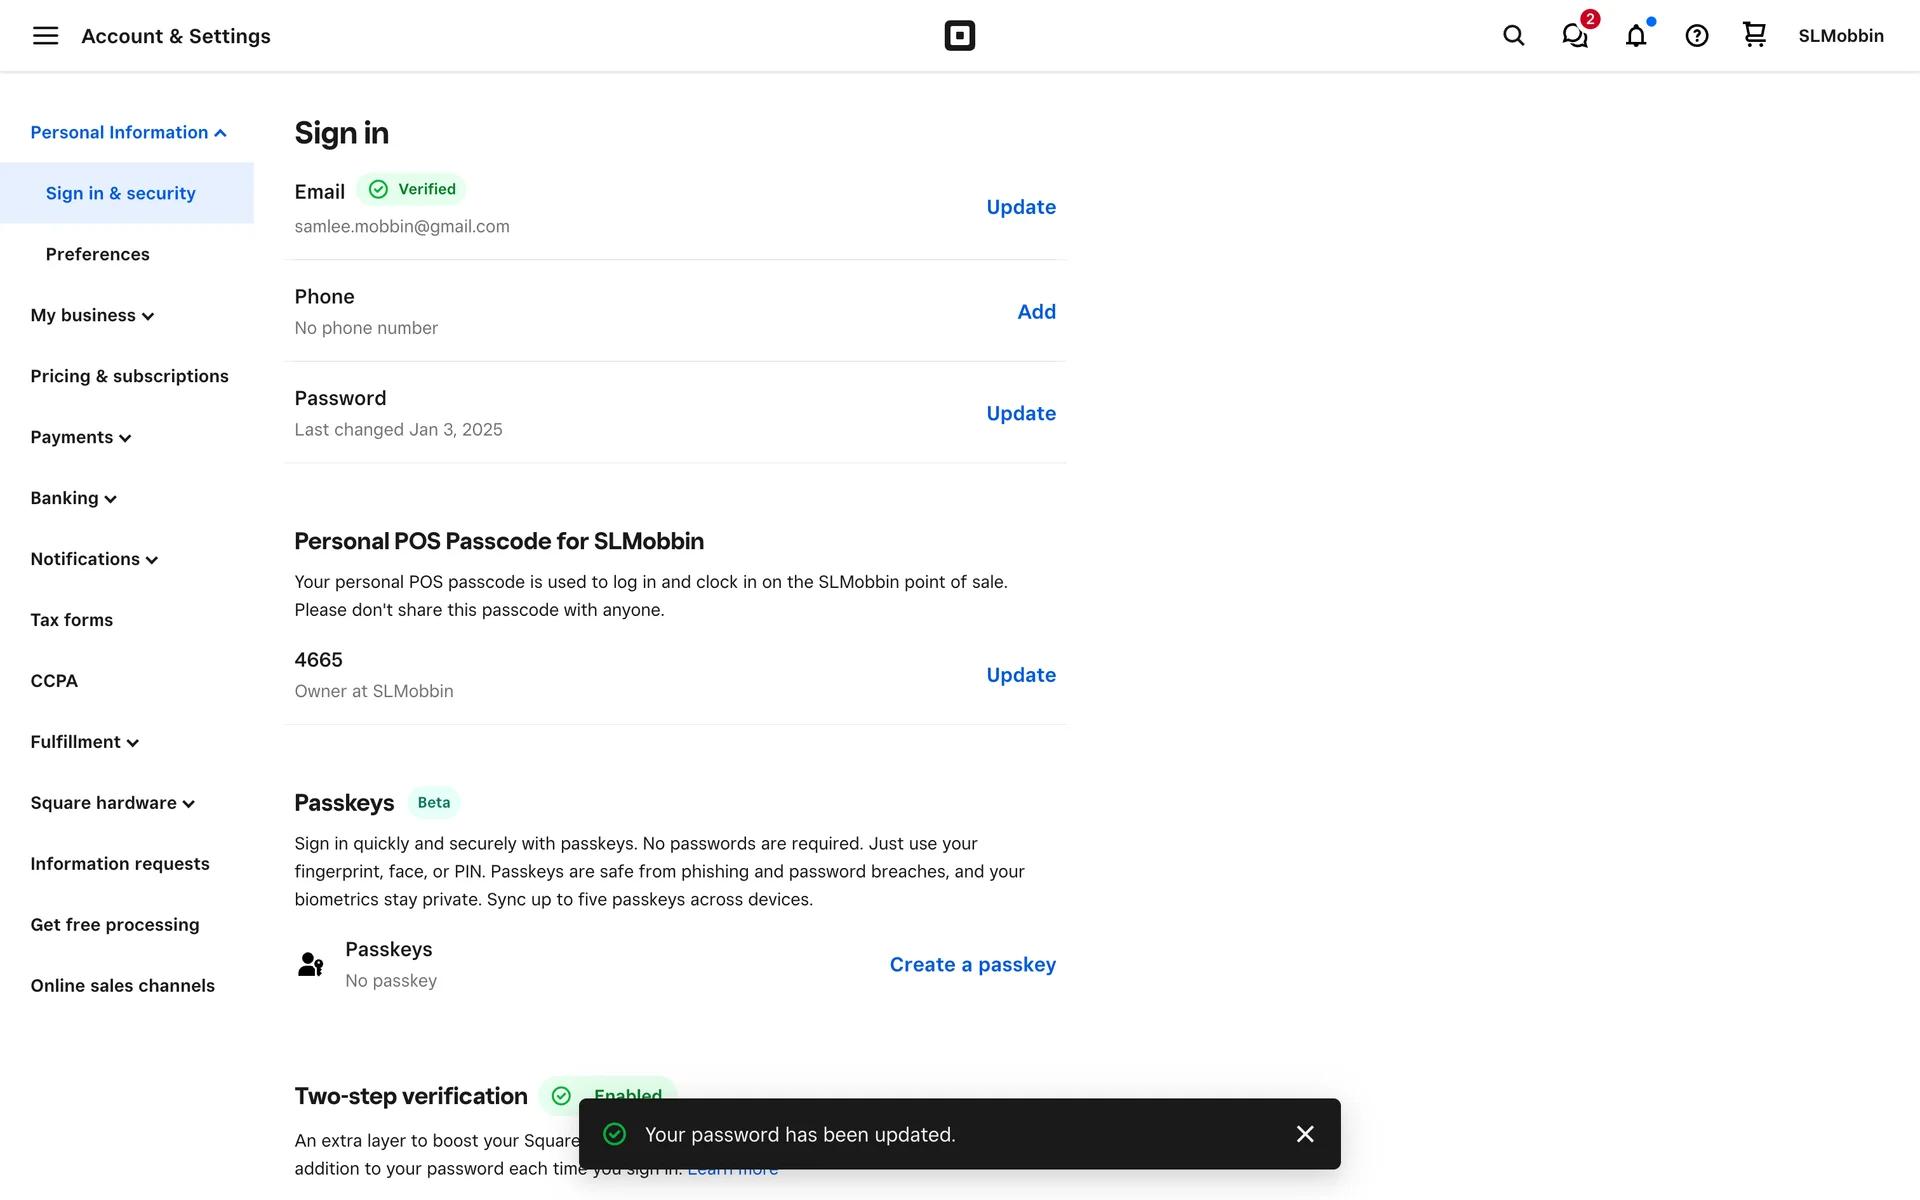
Task: Open the messages chat icon
Action: tap(1574, 36)
